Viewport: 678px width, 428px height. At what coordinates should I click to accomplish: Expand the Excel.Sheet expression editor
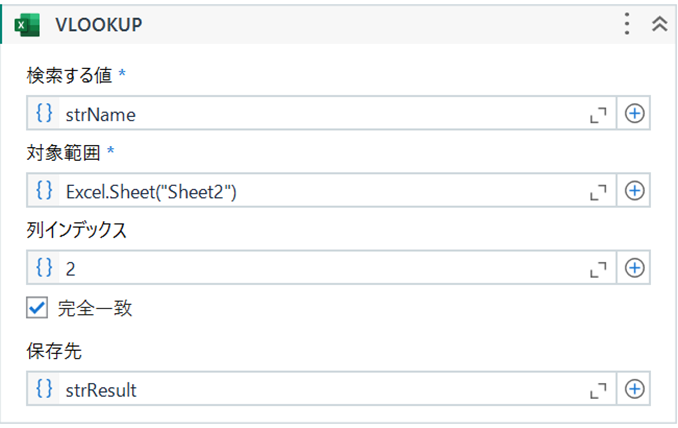pyautogui.click(x=599, y=191)
